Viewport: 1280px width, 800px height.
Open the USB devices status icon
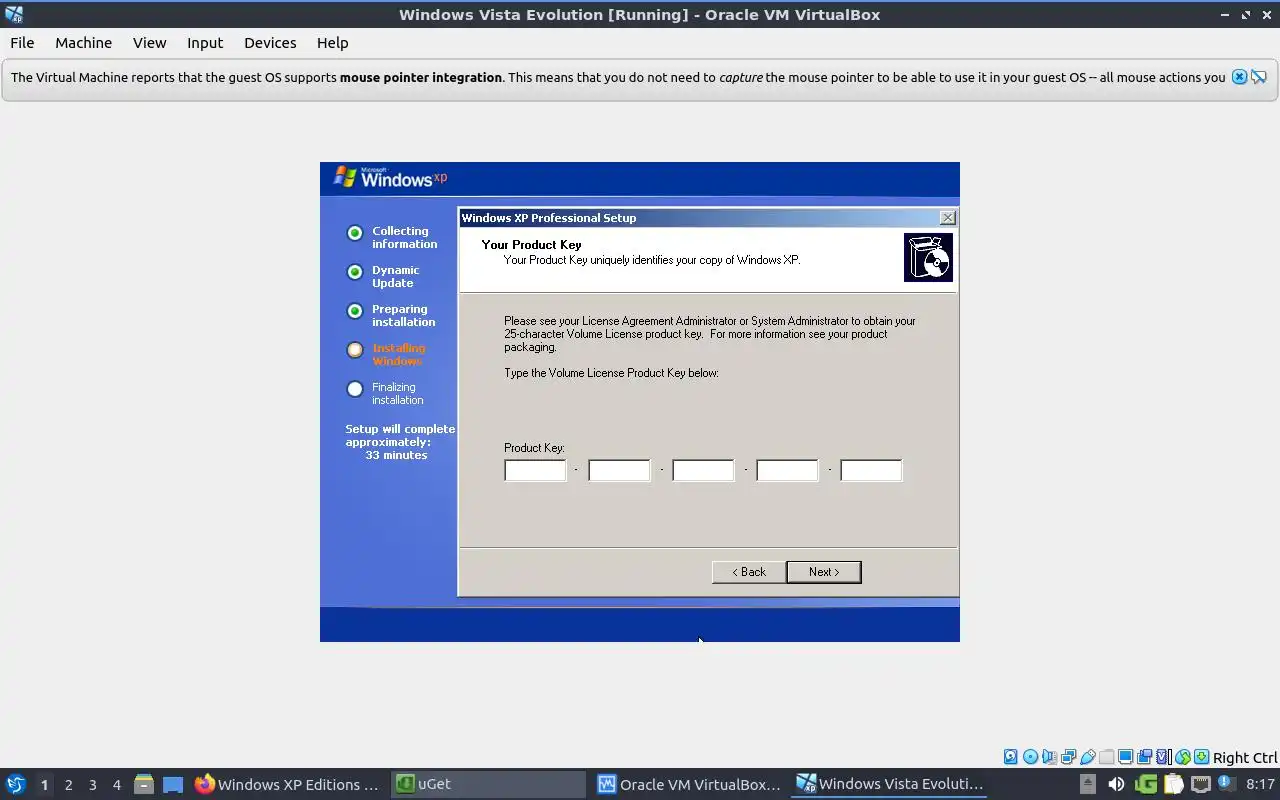click(1087, 757)
